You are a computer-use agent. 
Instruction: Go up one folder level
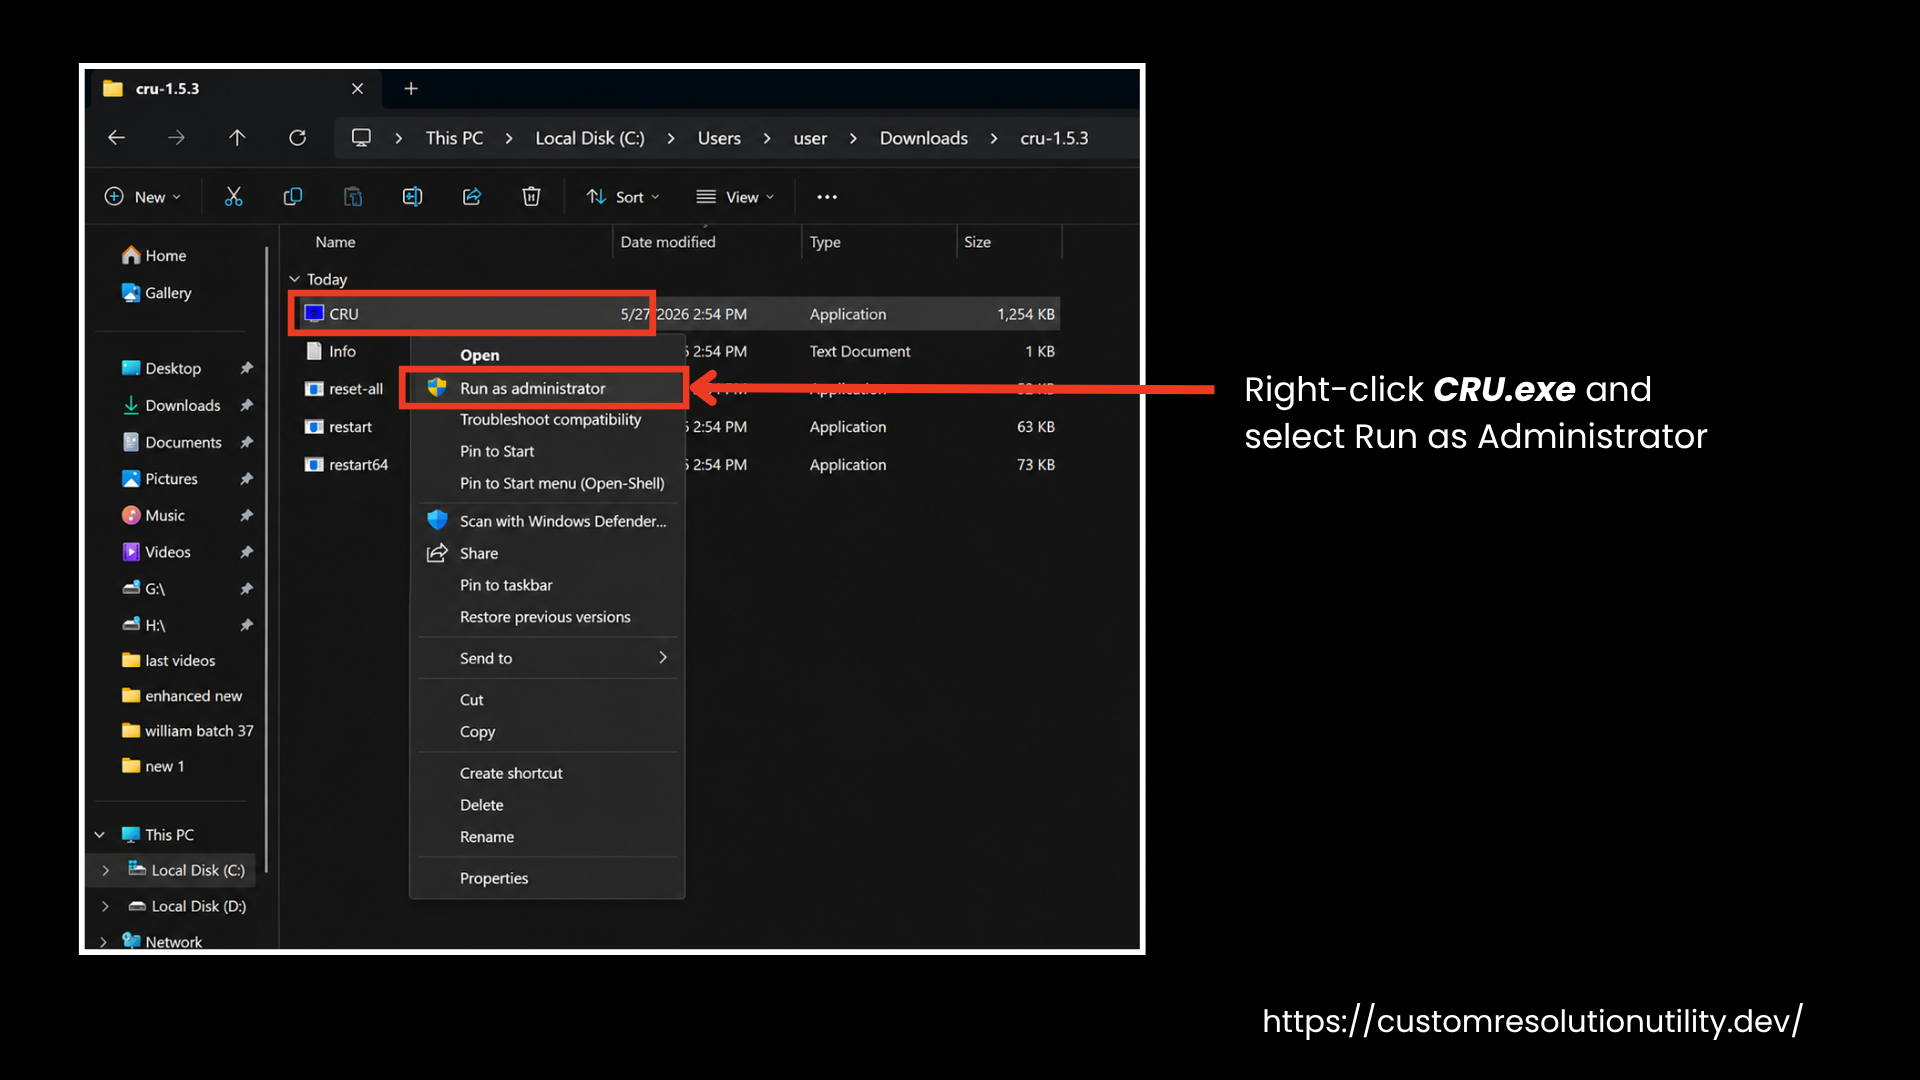237,138
